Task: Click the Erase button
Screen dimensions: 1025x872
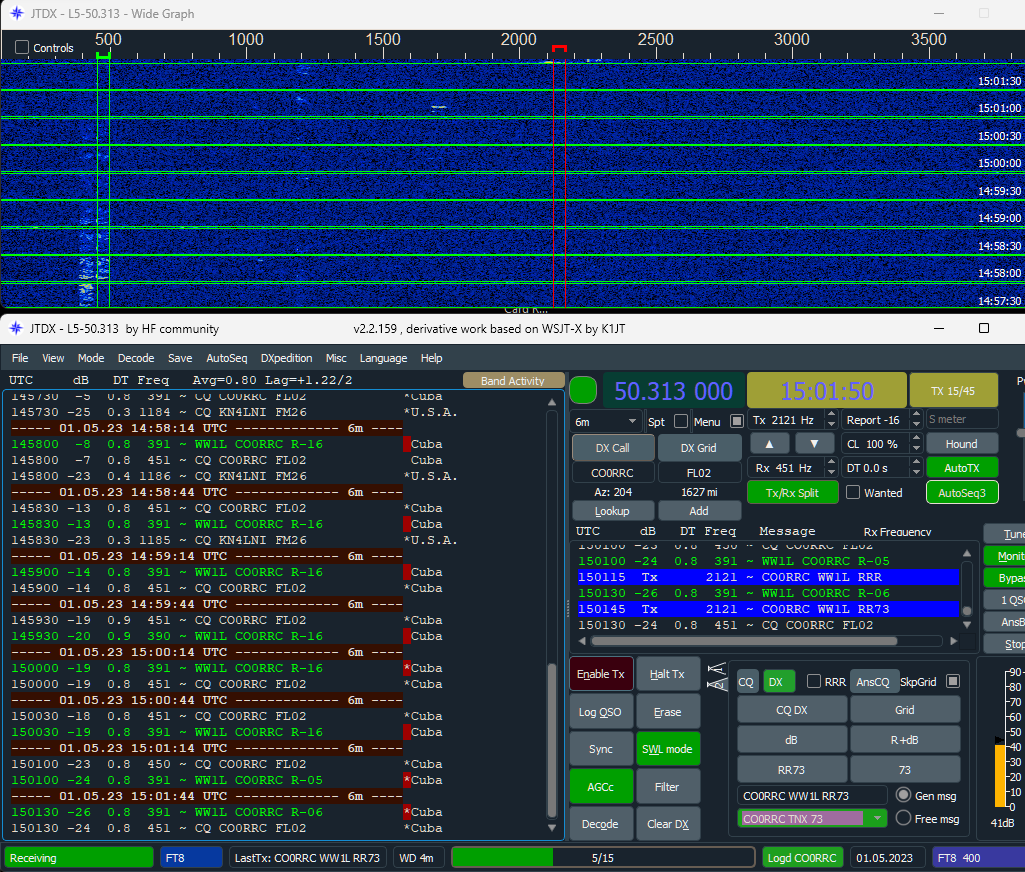Action: (x=667, y=711)
